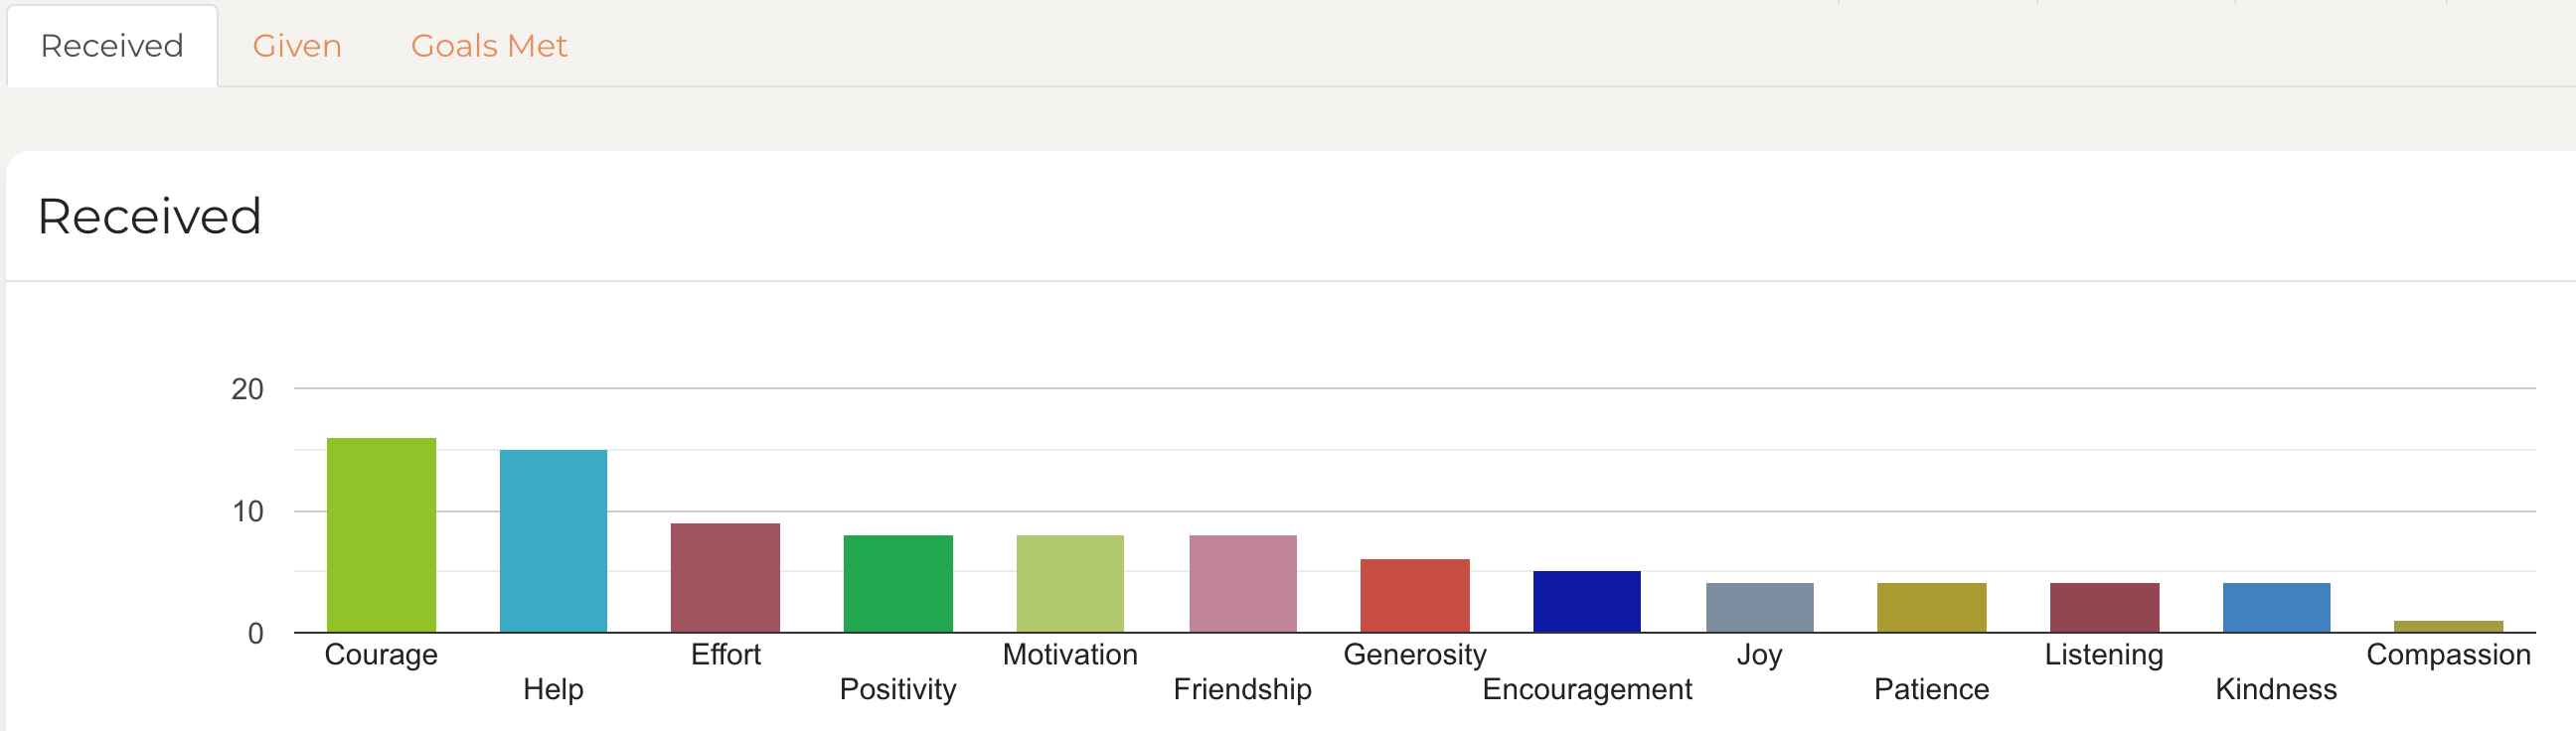Select the light green Motivation bar

pos(1070,584)
